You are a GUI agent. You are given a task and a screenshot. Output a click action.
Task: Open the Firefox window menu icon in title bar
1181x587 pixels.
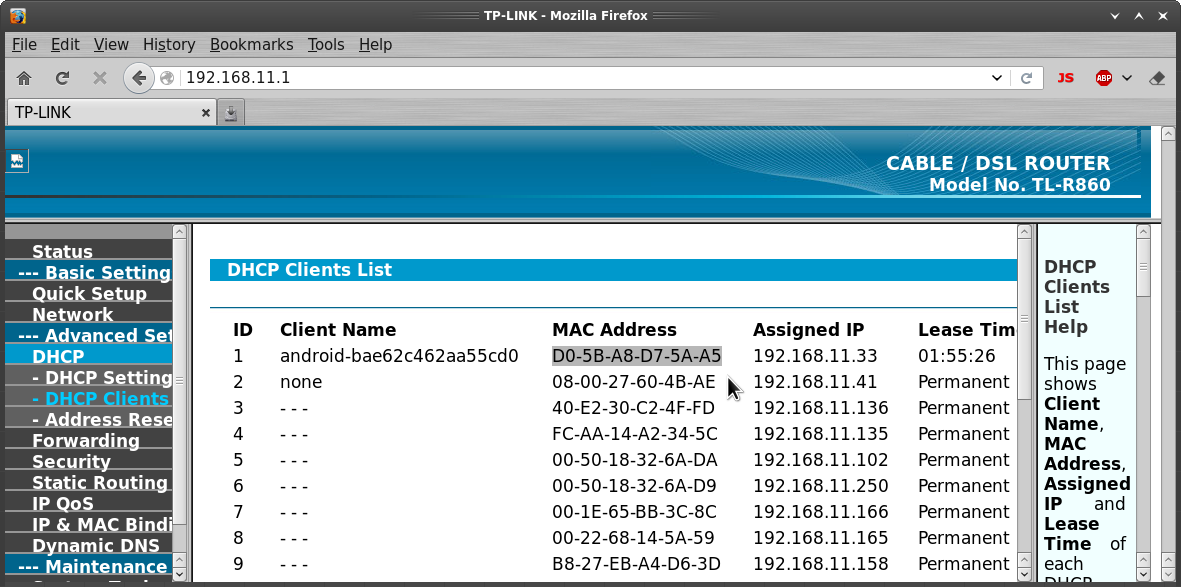click(x=17, y=15)
